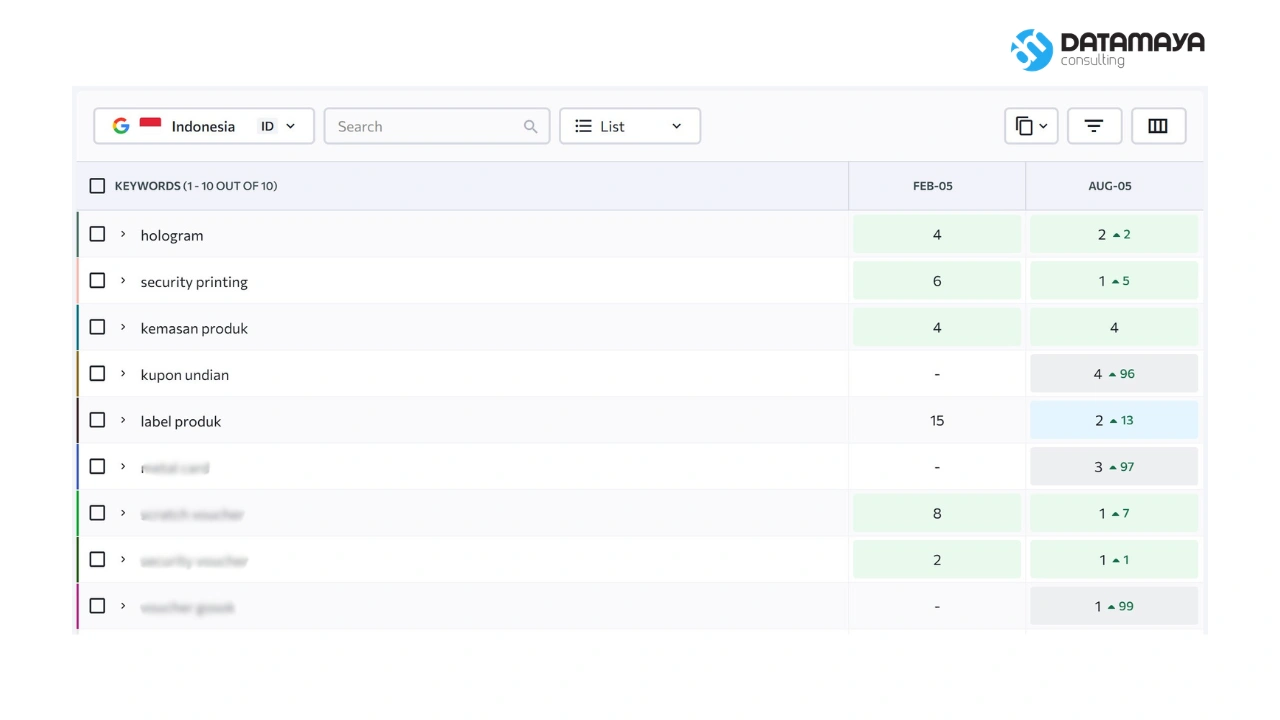Check the kemasan produk row checkbox
This screenshot has height=720, width=1280.
(x=97, y=327)
